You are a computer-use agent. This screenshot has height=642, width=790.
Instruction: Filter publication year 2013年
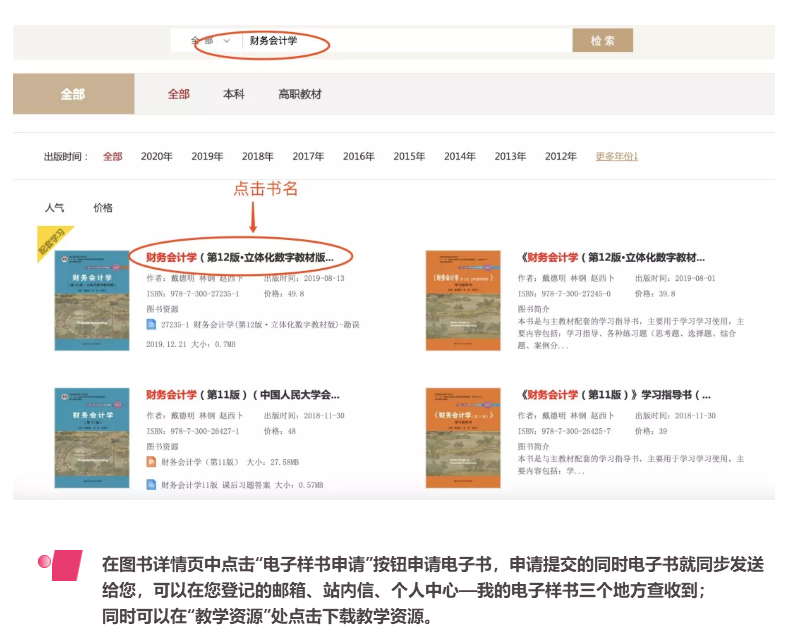510,156
